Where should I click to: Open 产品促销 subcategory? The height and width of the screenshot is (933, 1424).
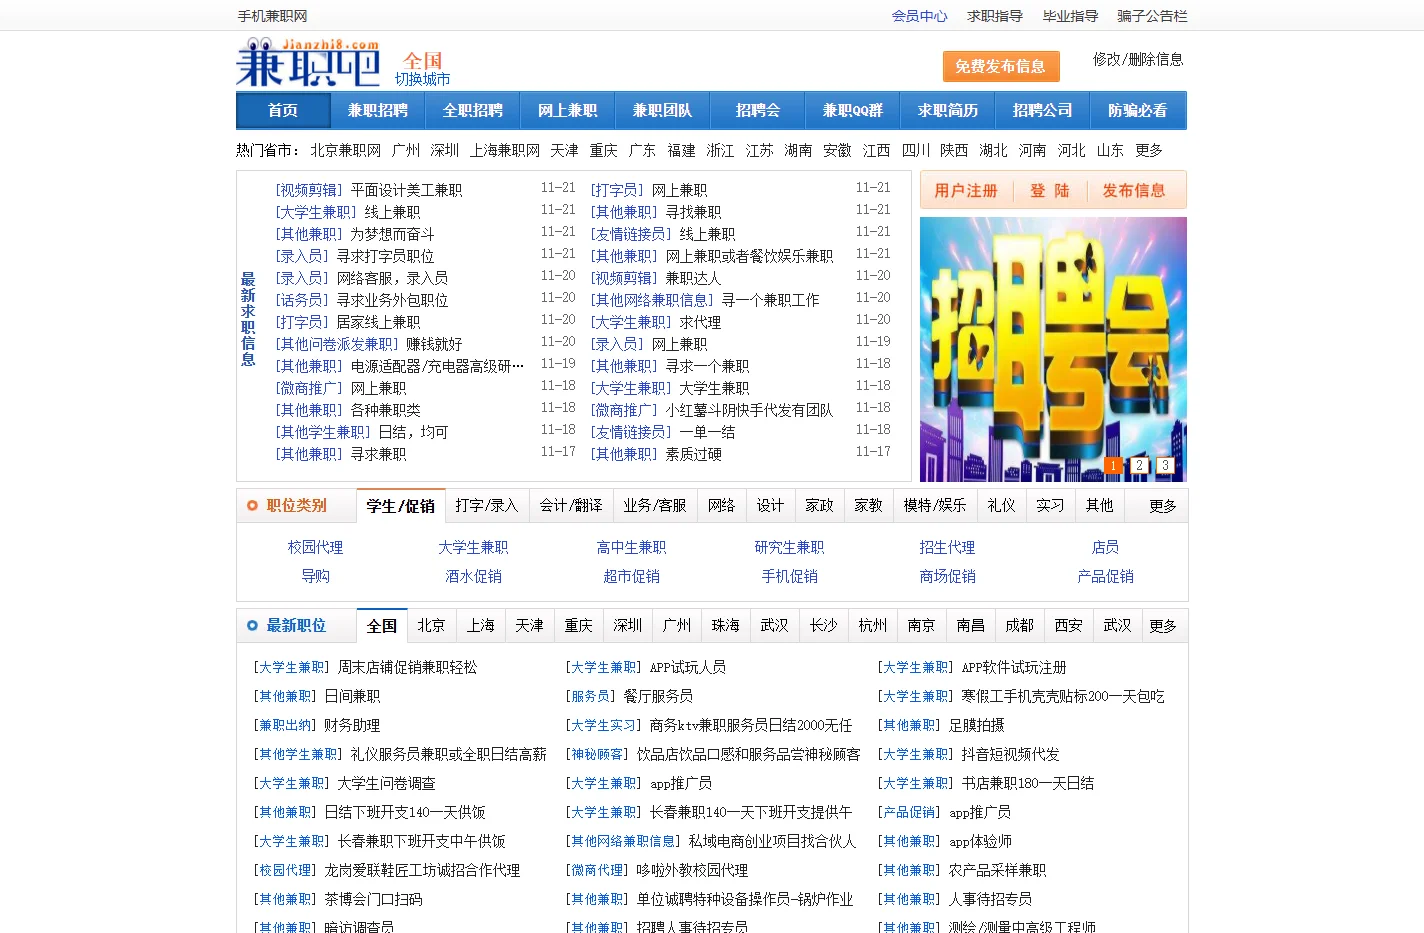click(x=1105, y=576)
